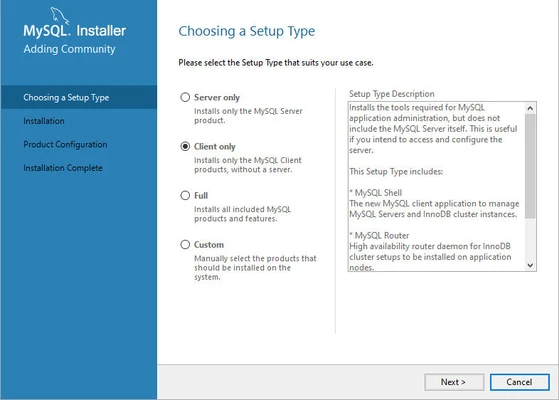Click 'Installs only the MySQL Client products' text
Image resolution: width=559 pixels, height=400 pixels.
click(x=248, y=165)
